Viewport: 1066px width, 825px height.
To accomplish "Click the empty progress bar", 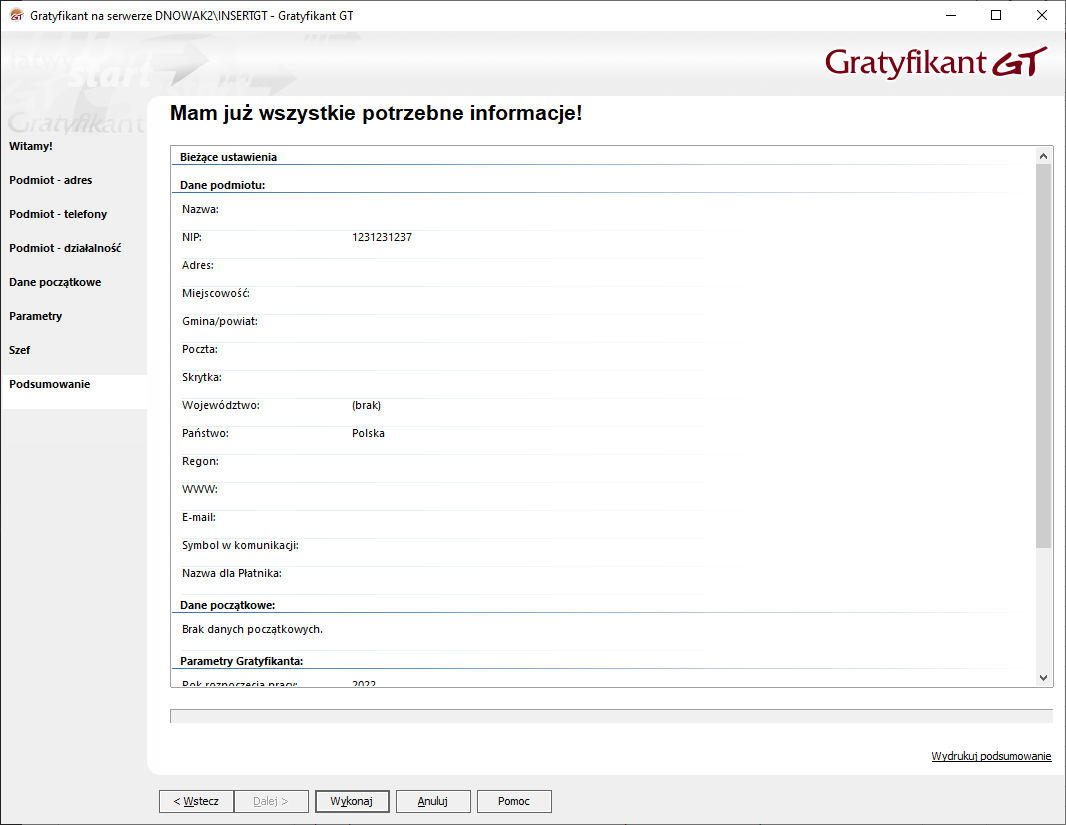I will point(611,716).
